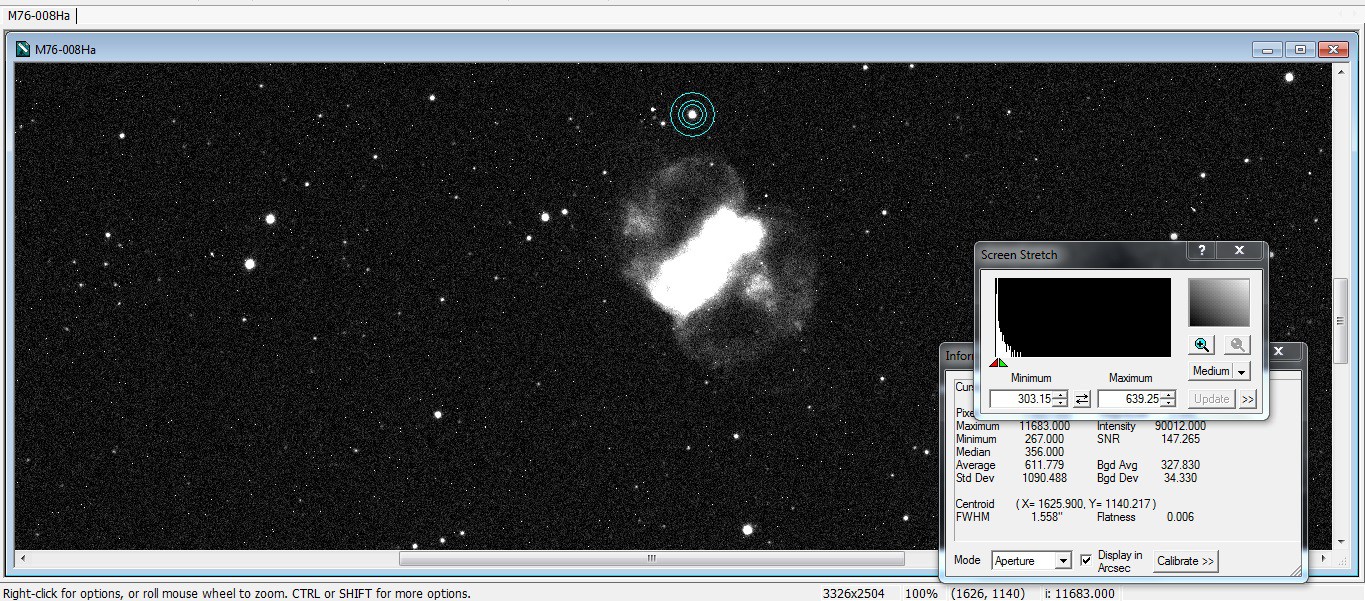The height and width of the screenshot is (601, 1365).
Task: Select the M76-008Ha document tab
Action: (x=39, y=15)
